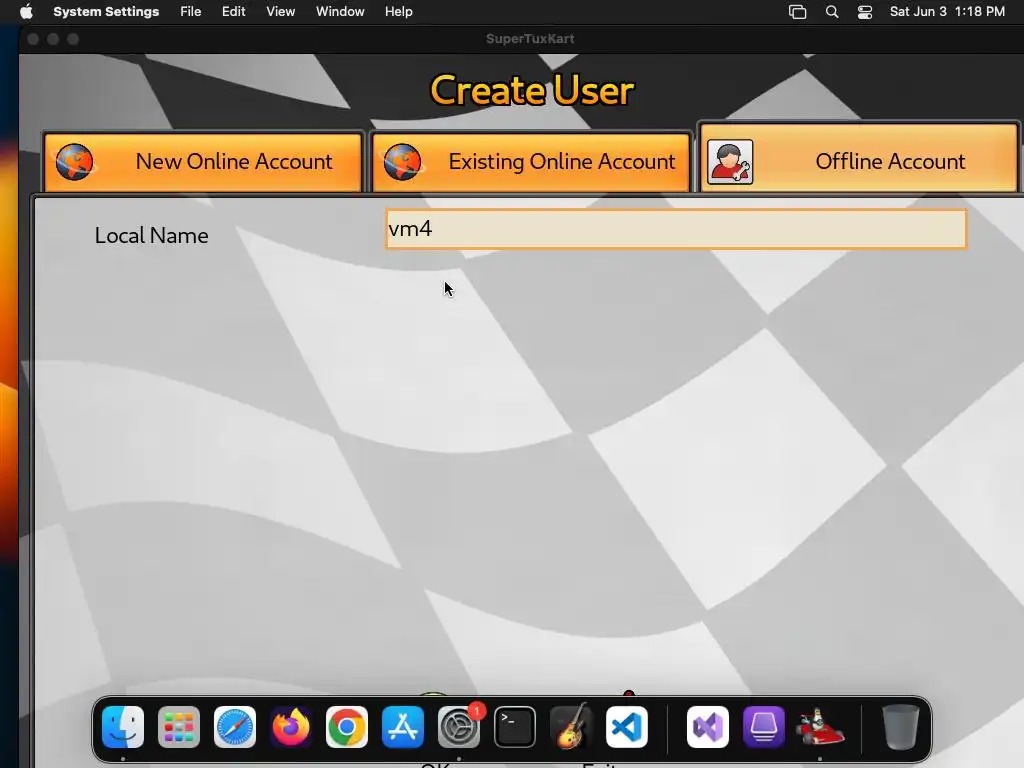Launch Google Chrome from the Dock
This screenshot has height=768, width=1024.
347,727
